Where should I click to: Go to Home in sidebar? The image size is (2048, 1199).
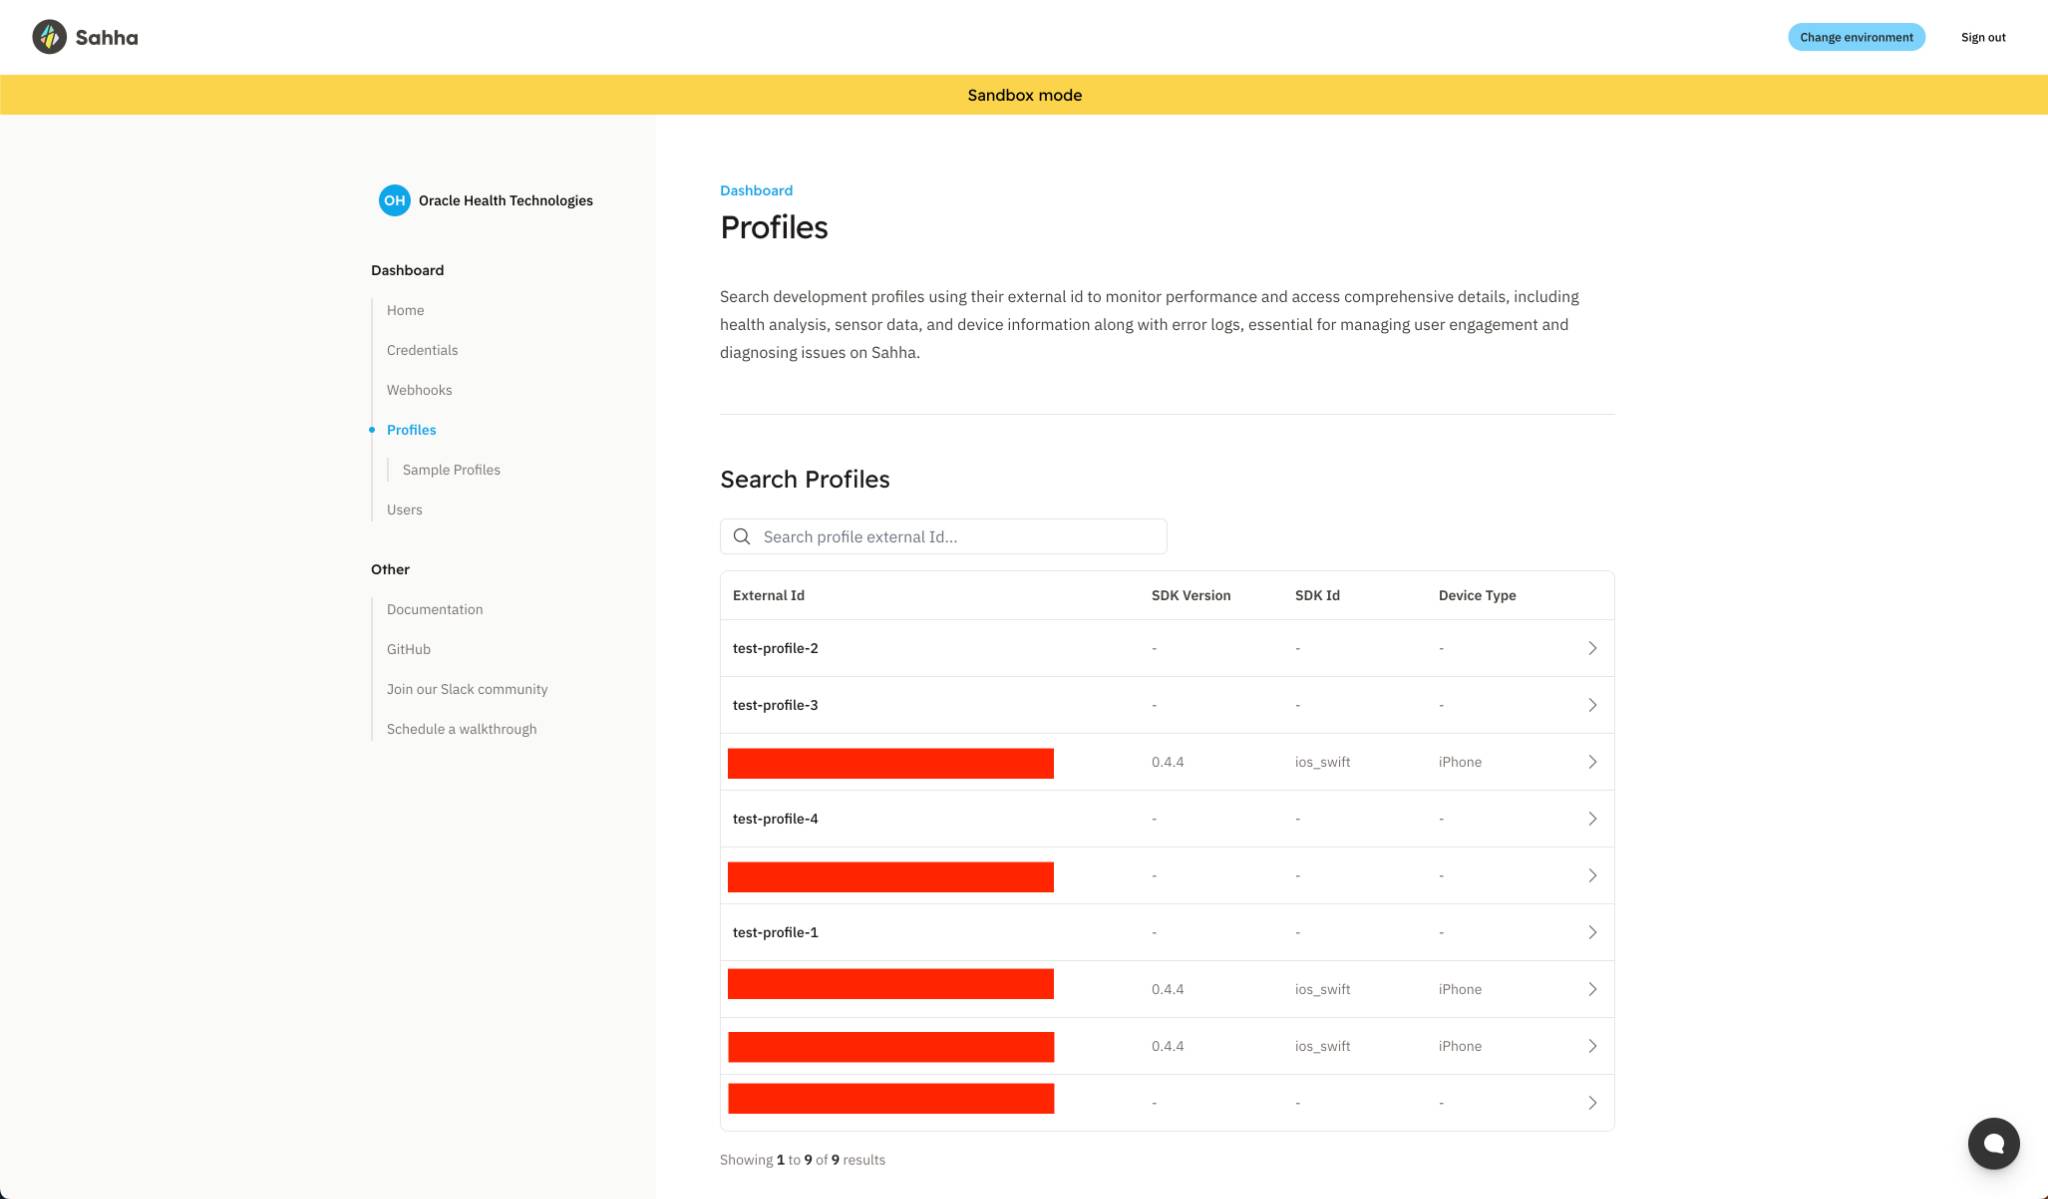405,310
